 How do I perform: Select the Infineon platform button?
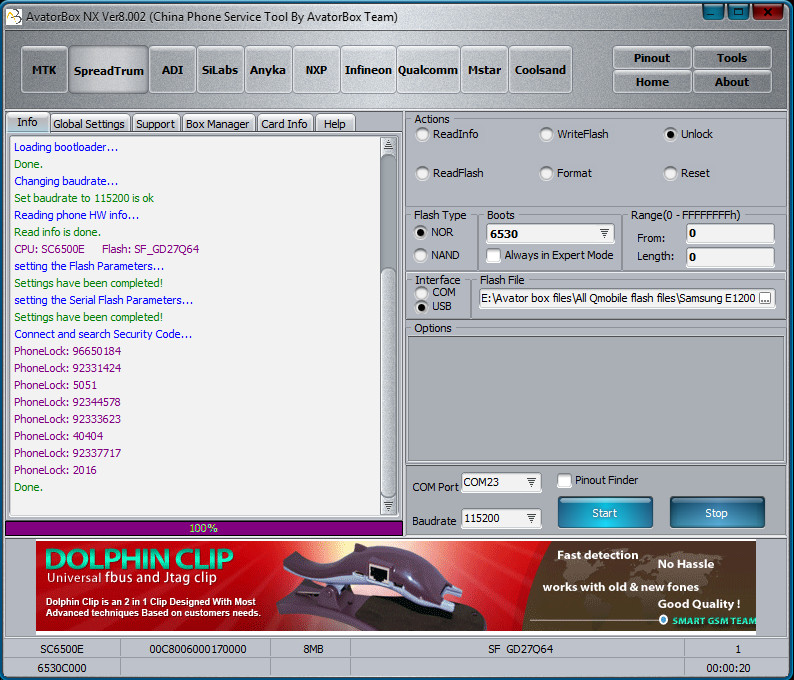pyautogui.click(x=368, y=70)
